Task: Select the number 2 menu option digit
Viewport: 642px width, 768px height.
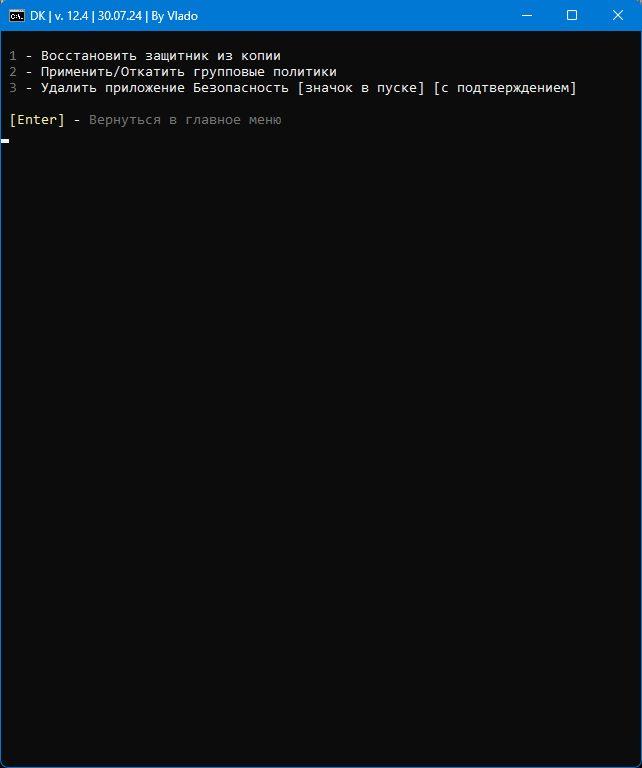Action: [x=13, y=72]
